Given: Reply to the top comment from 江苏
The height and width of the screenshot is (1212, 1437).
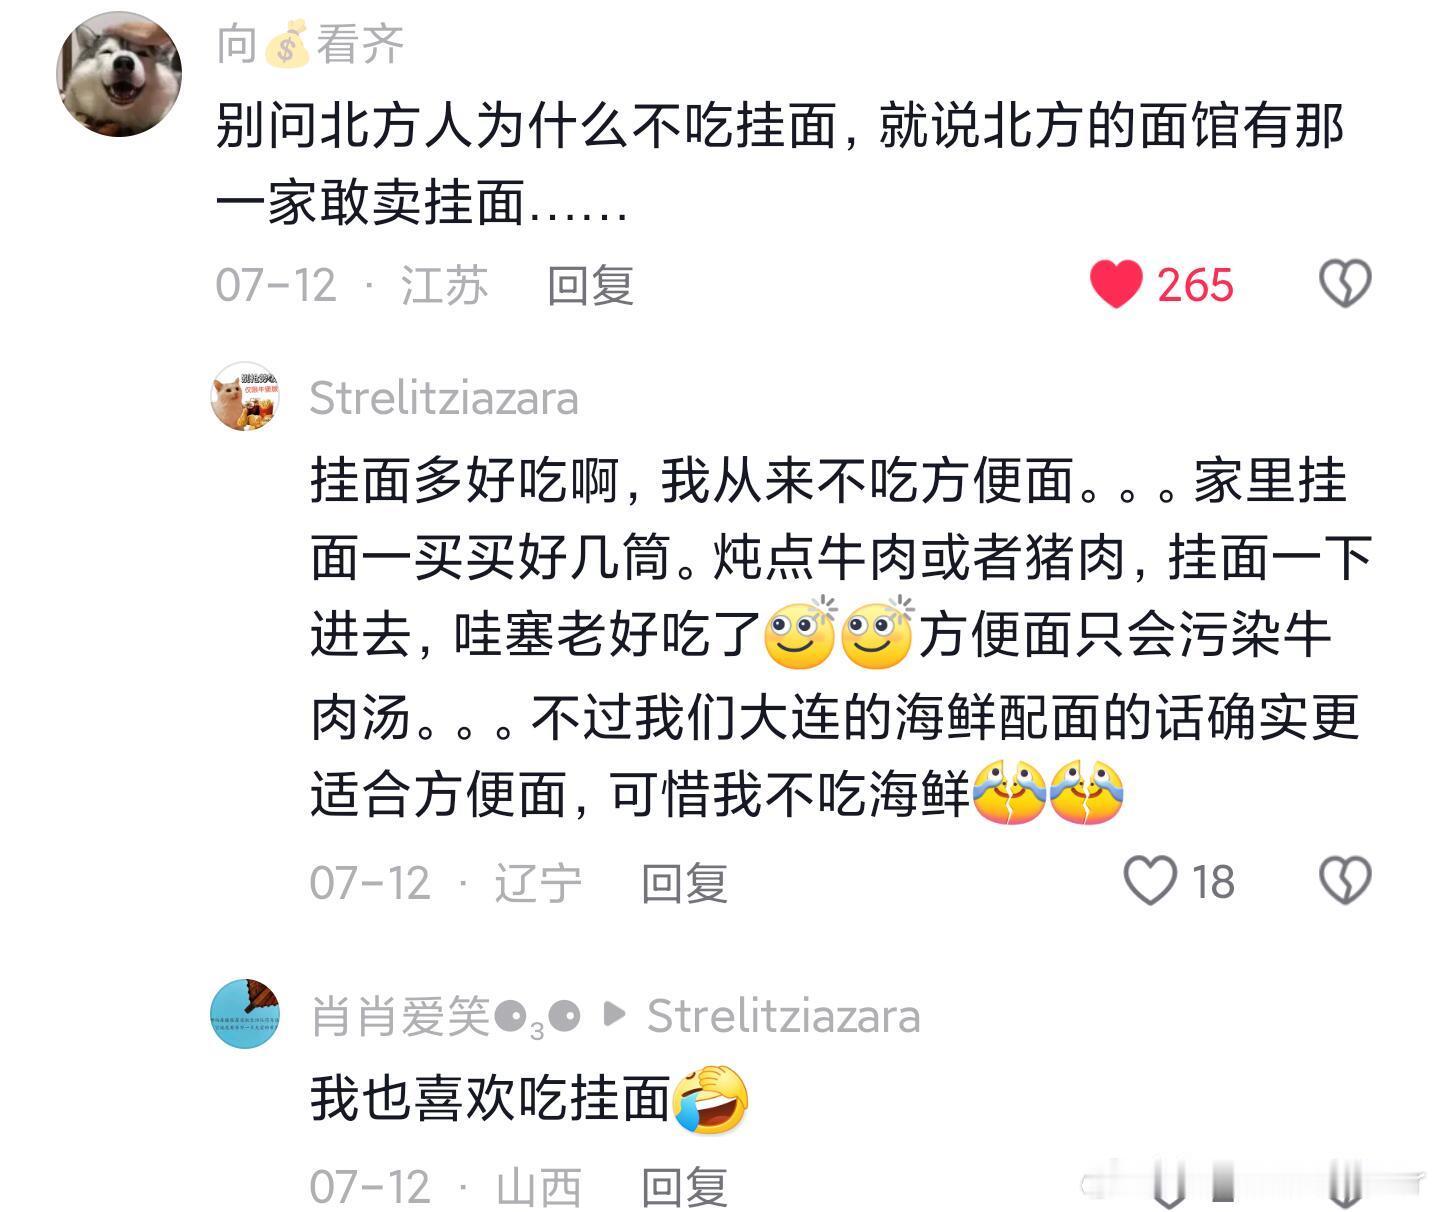Looking at the screenshot, I should click(590, 285).
